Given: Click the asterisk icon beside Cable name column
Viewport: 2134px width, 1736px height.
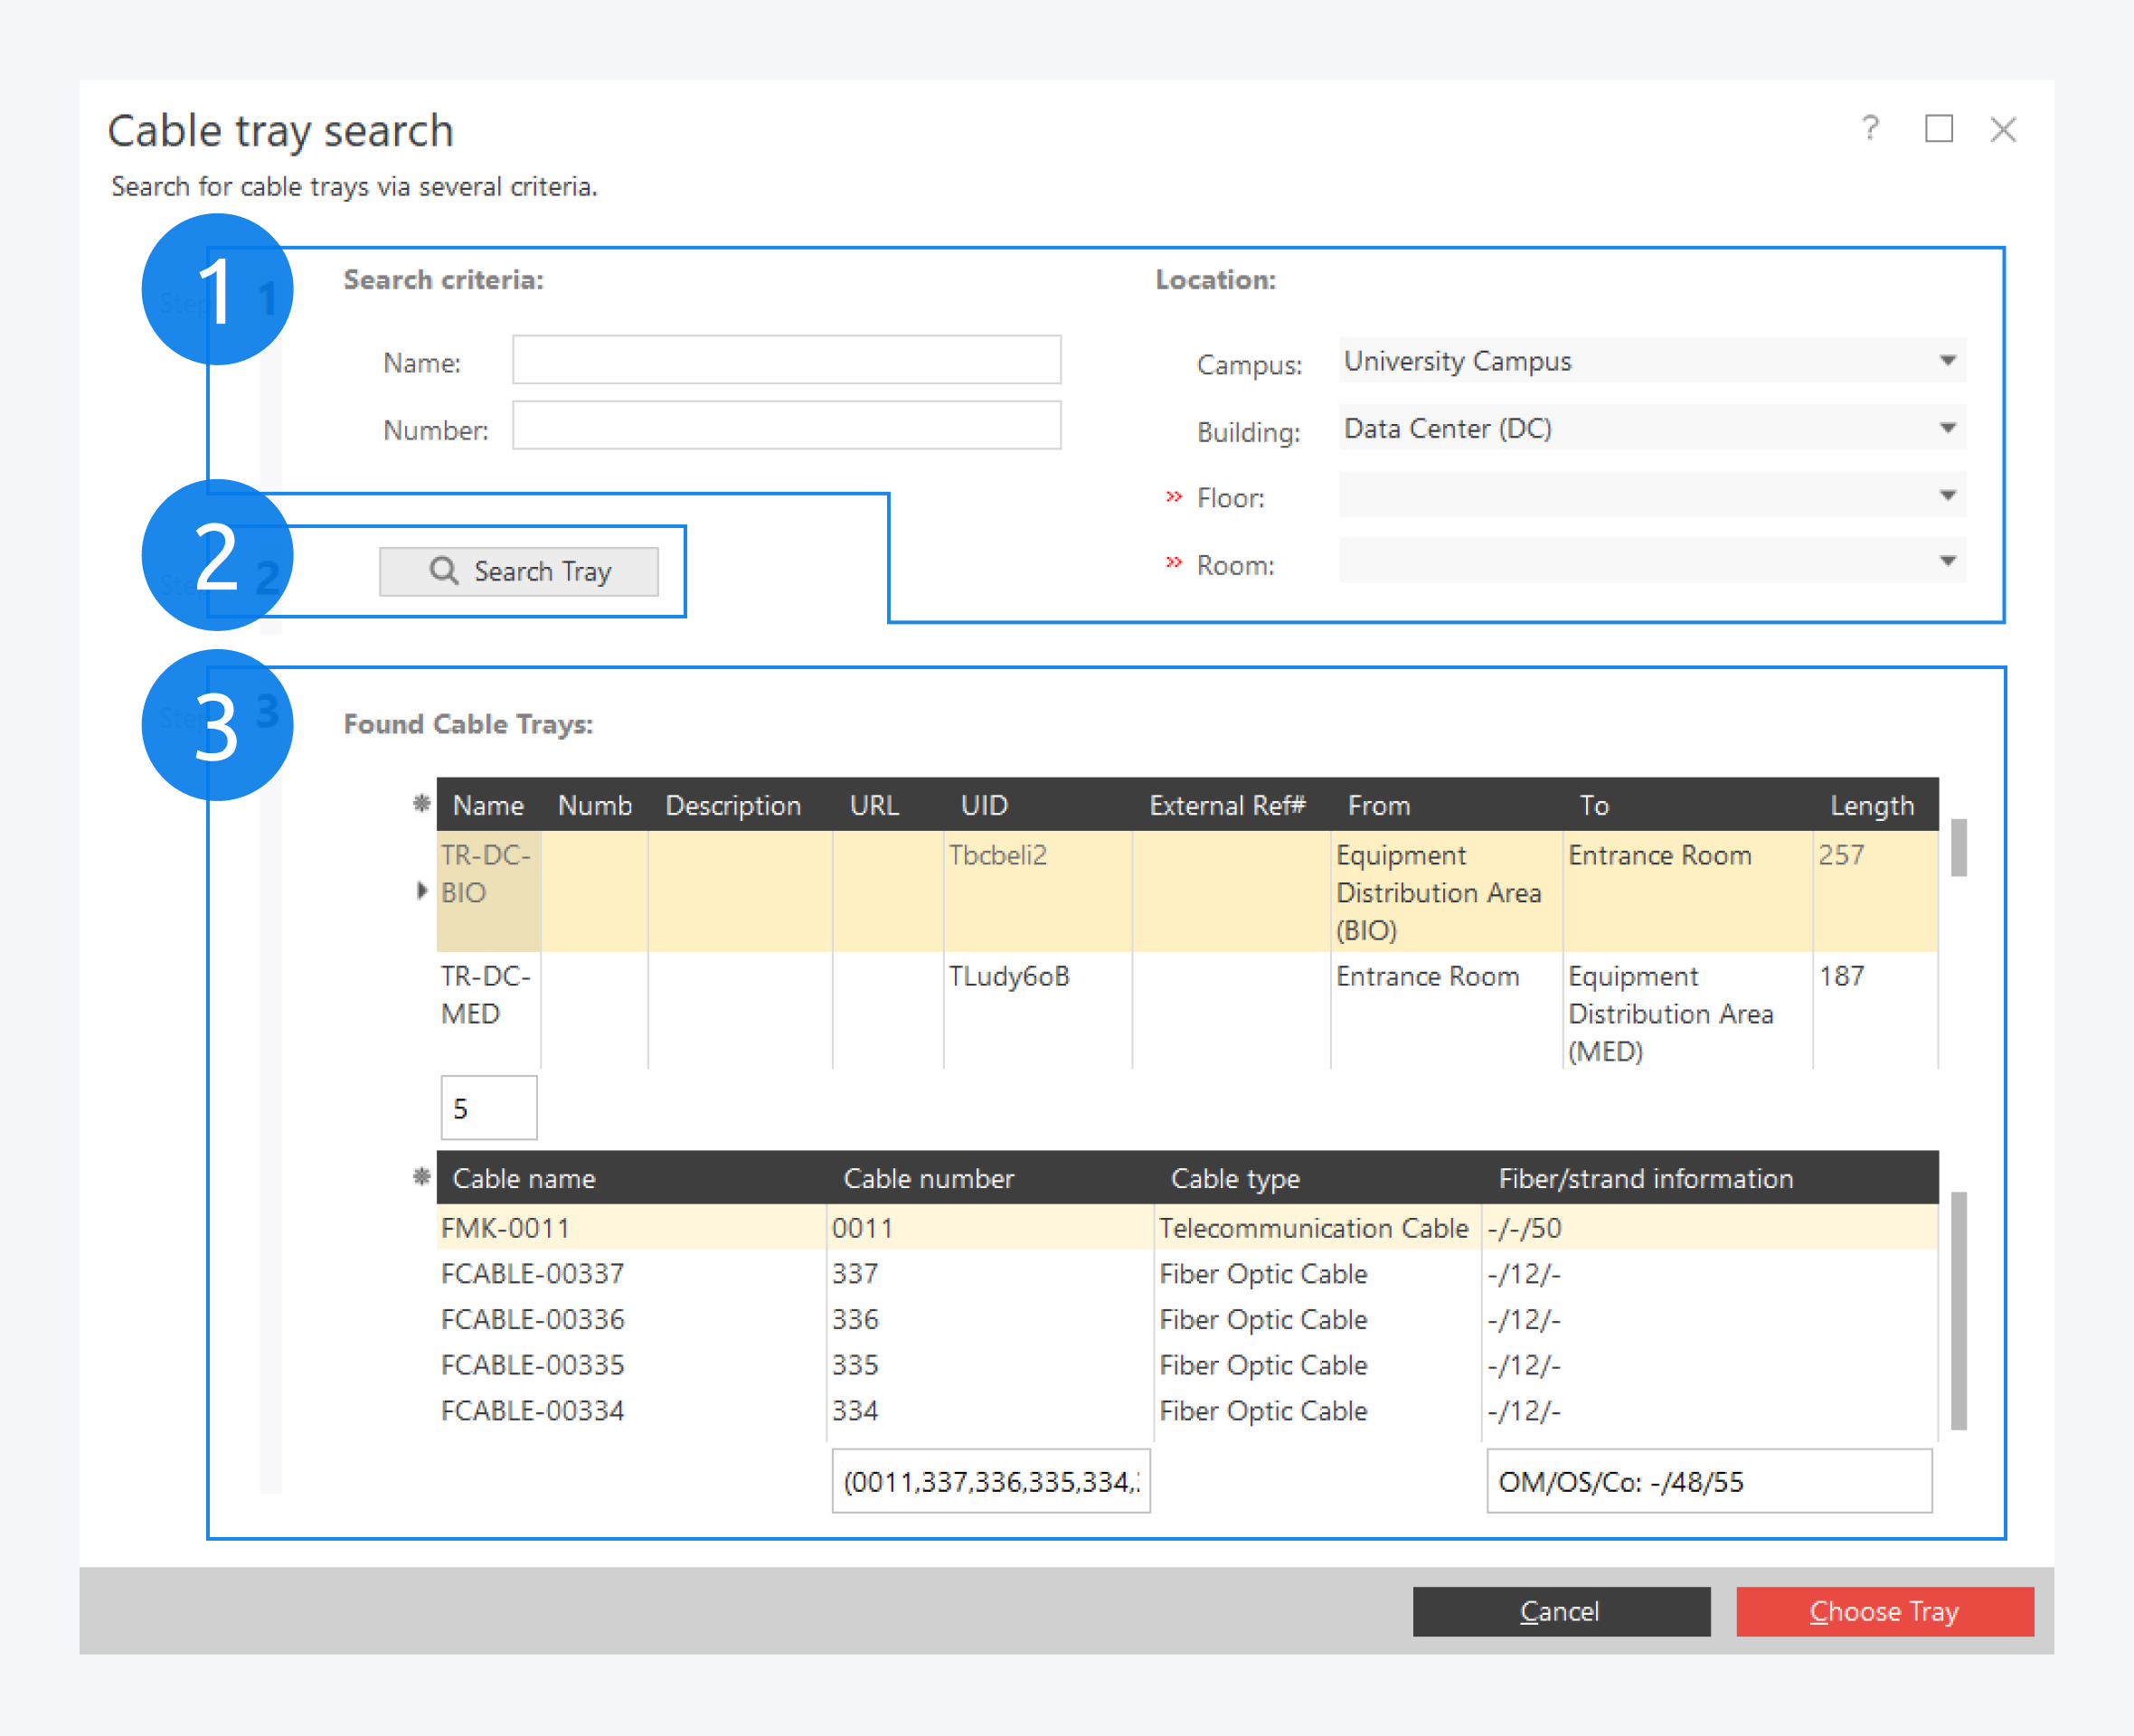Looking at the screenshot, I should (x=421, y=1176).
